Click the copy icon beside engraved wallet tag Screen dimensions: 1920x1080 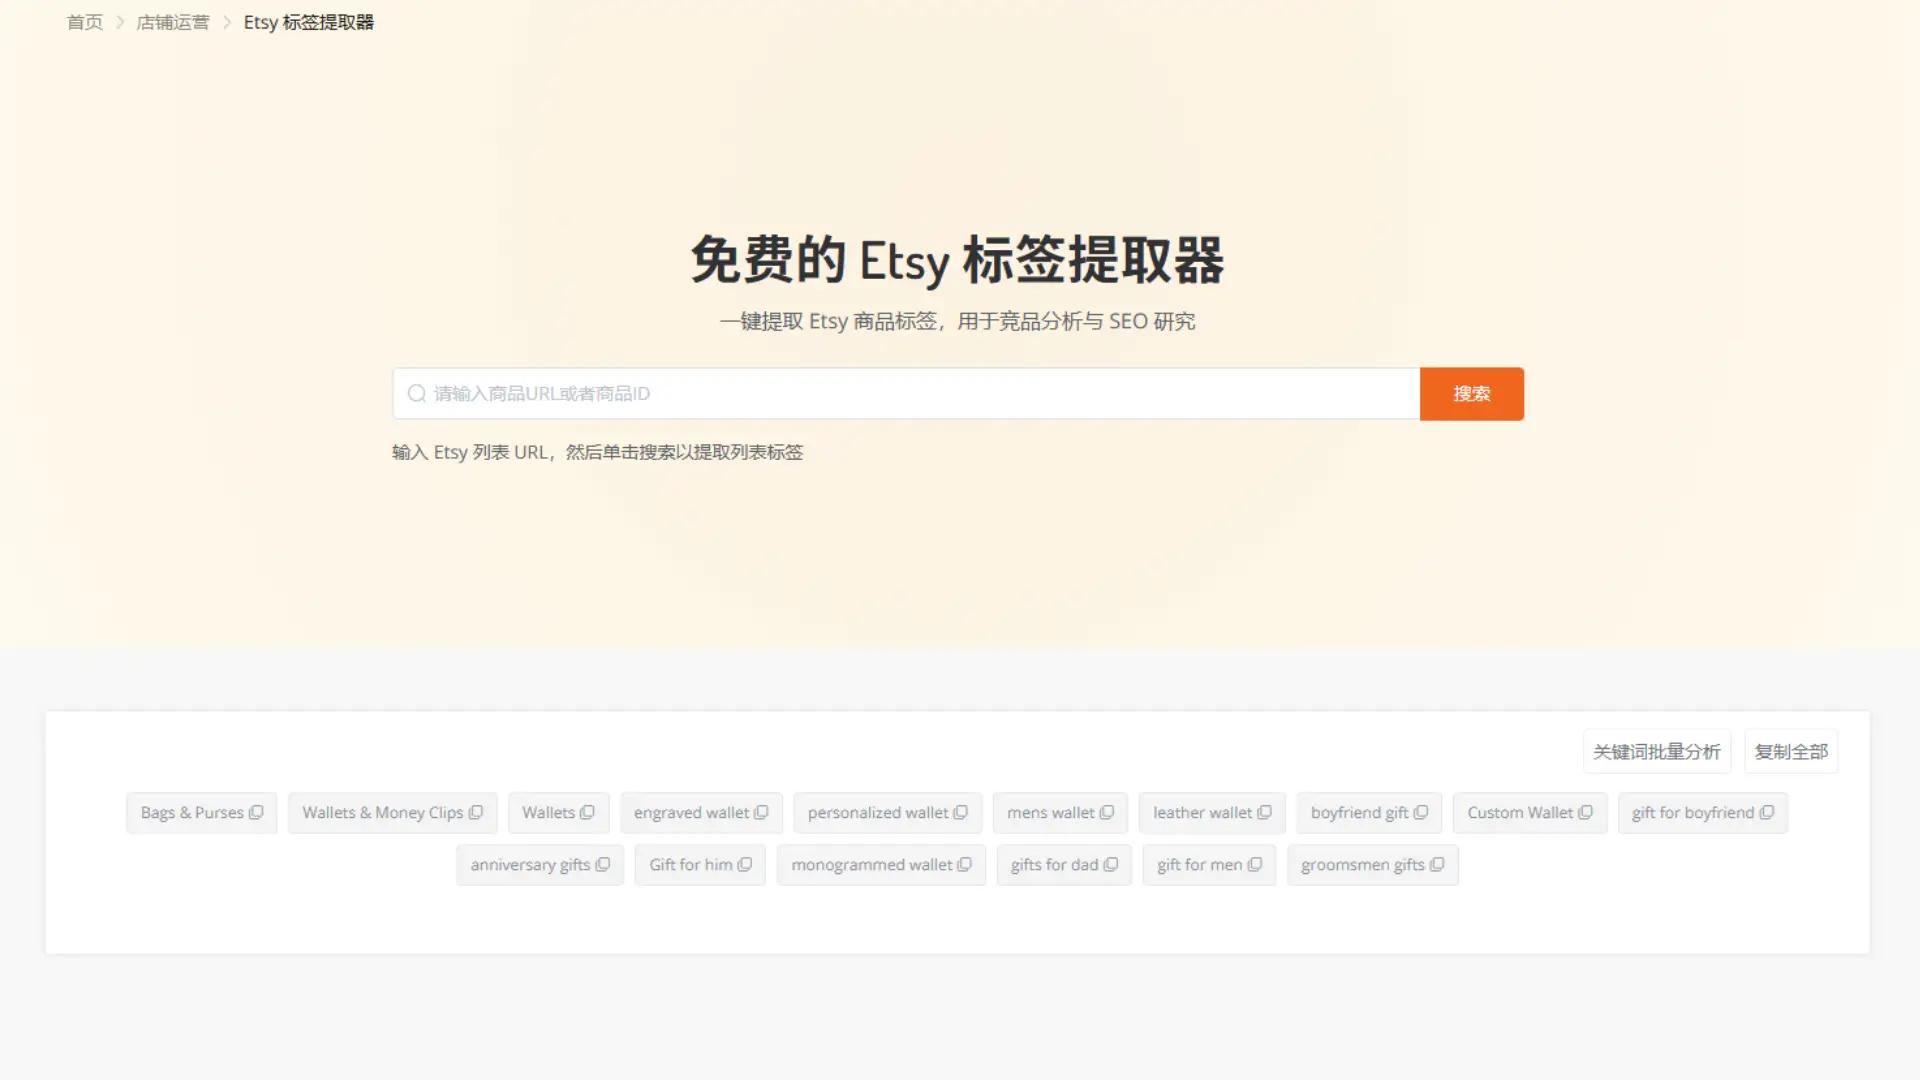pyautogui.click(x=762, y=812)
